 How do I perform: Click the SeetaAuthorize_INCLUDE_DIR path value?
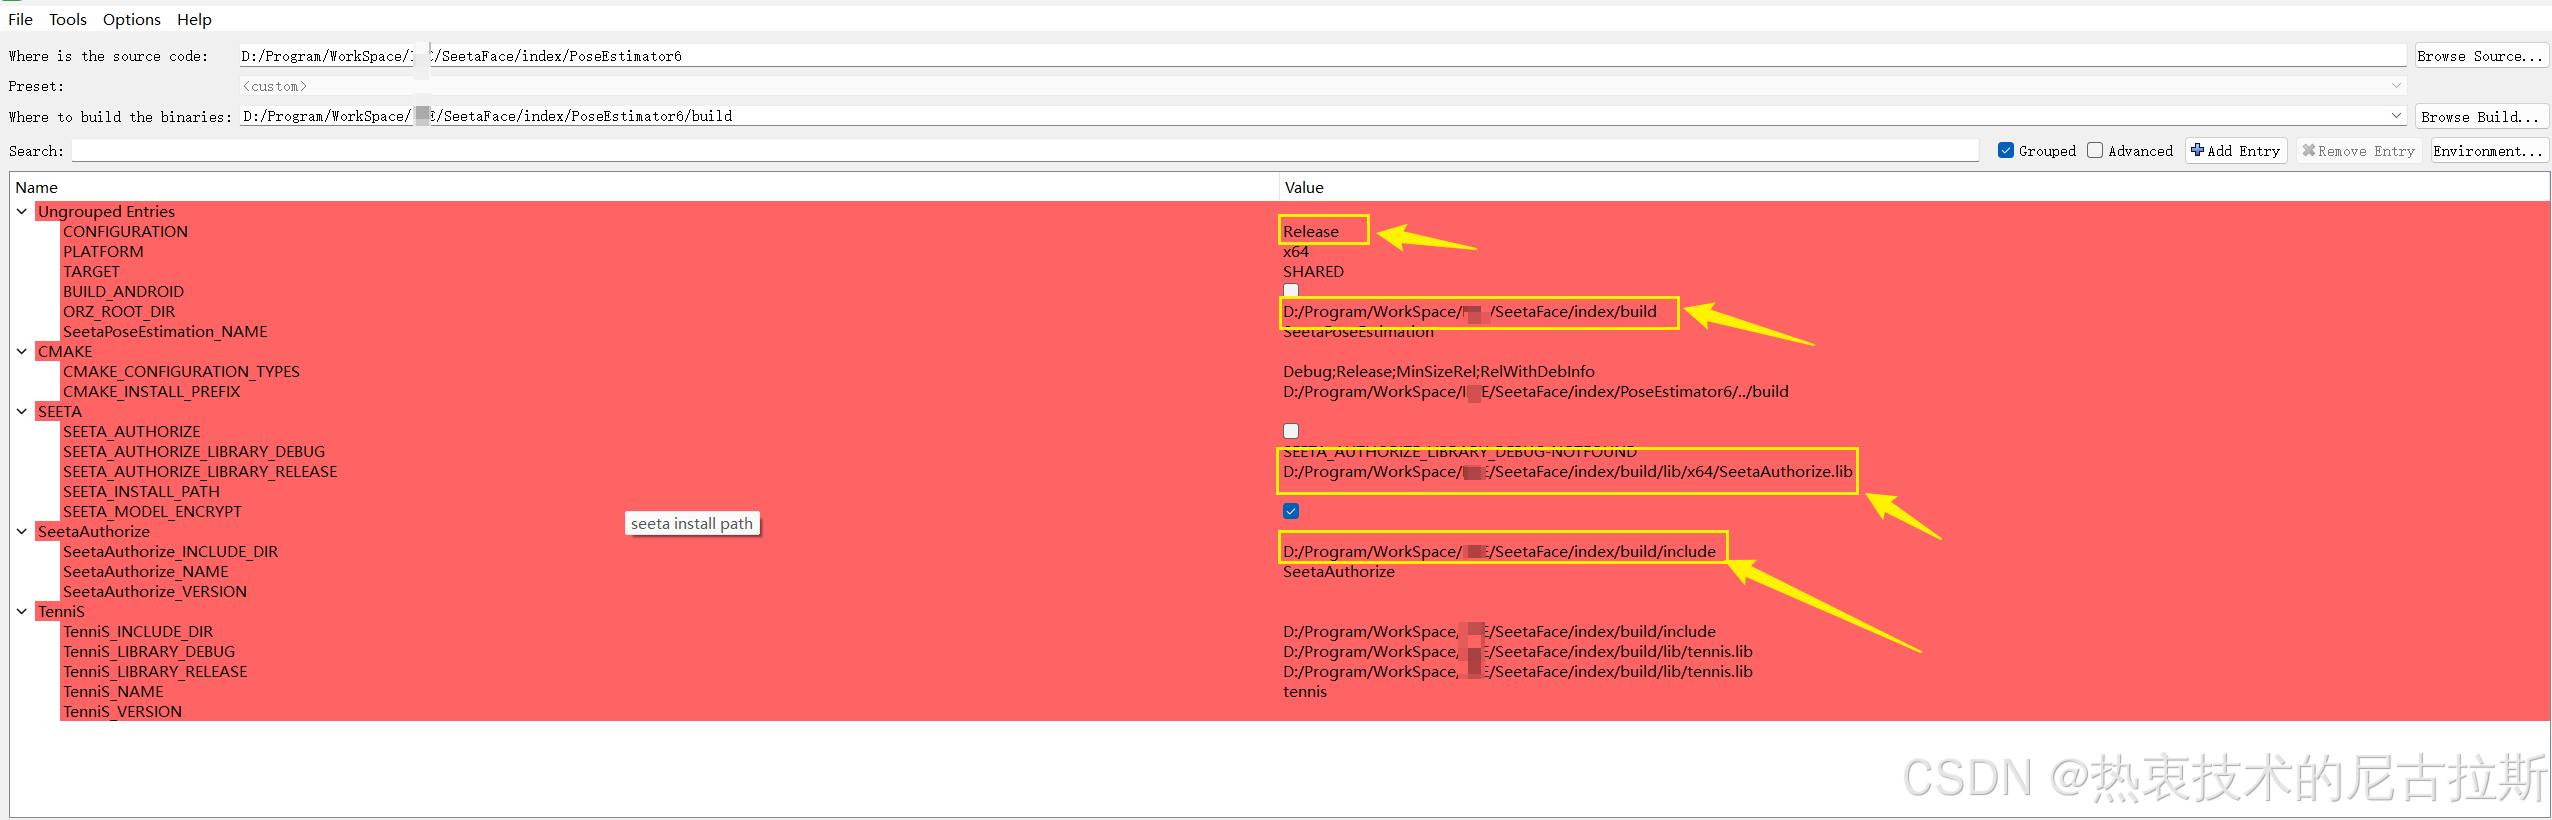tap(1499, 551)
